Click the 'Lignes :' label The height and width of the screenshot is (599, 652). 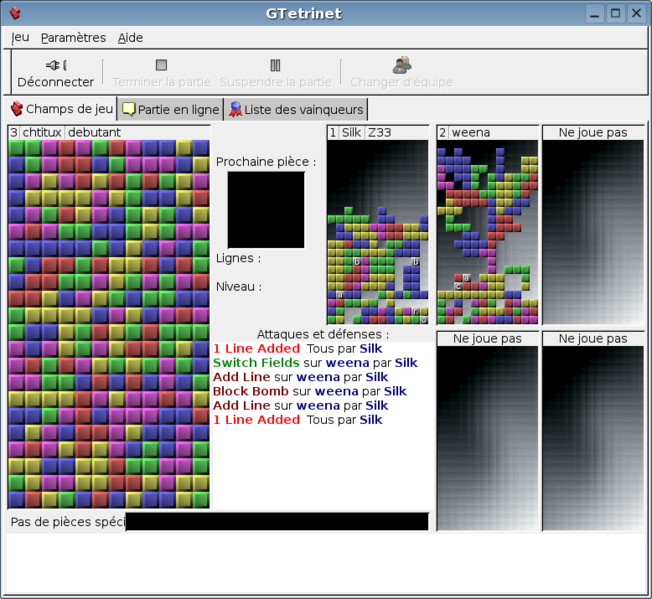point(239,258)
